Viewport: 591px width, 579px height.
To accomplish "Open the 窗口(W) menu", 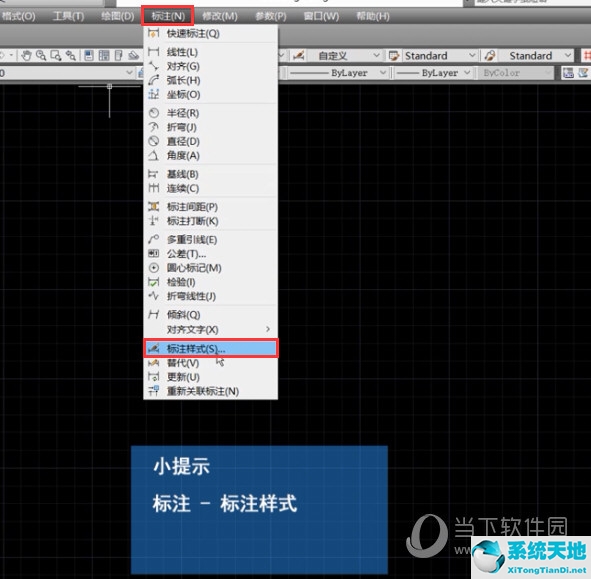I will tap(321, 16).
